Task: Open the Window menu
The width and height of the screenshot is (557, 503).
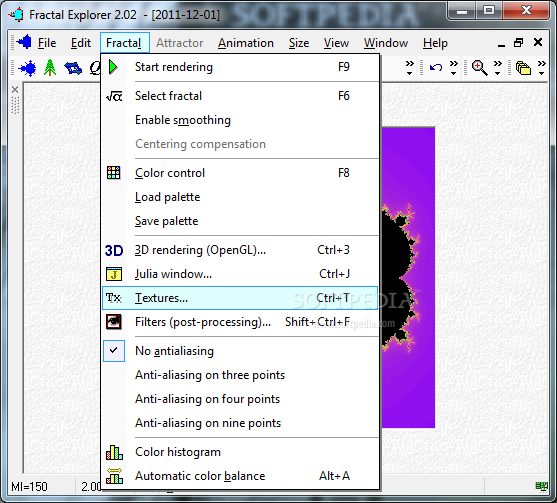Action: coord(386,43)
